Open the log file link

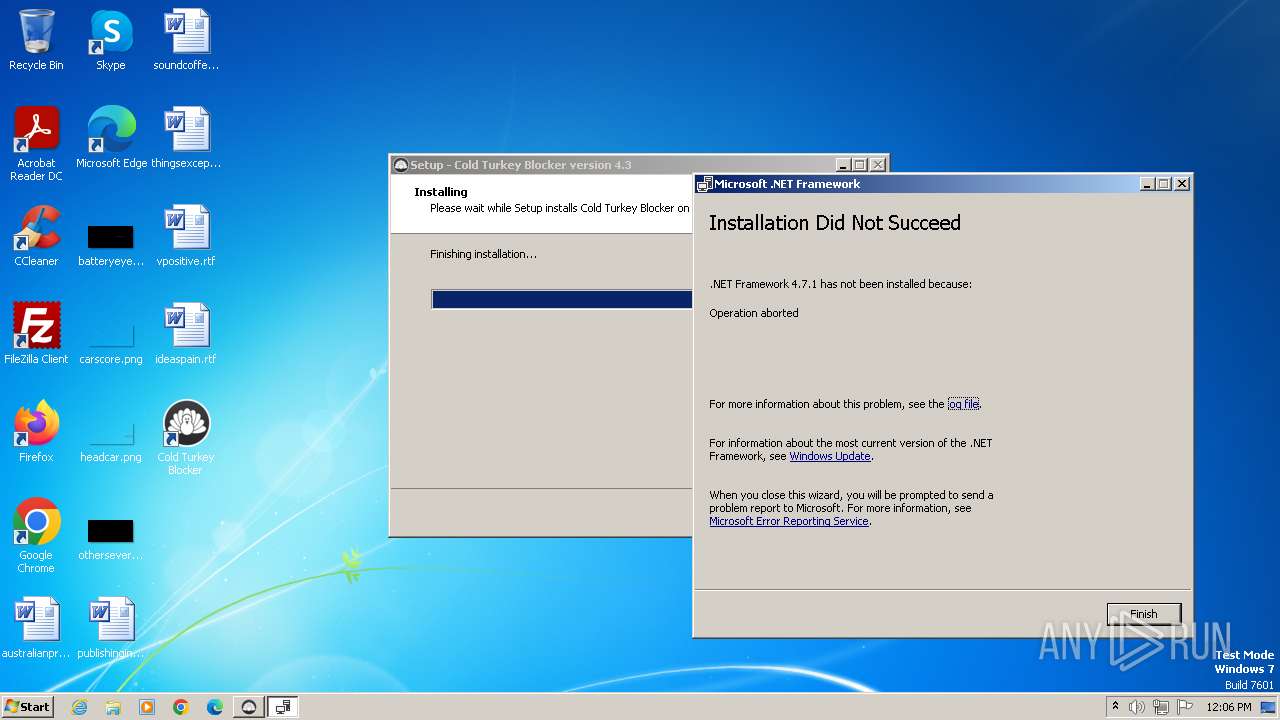tap(963, 404)
